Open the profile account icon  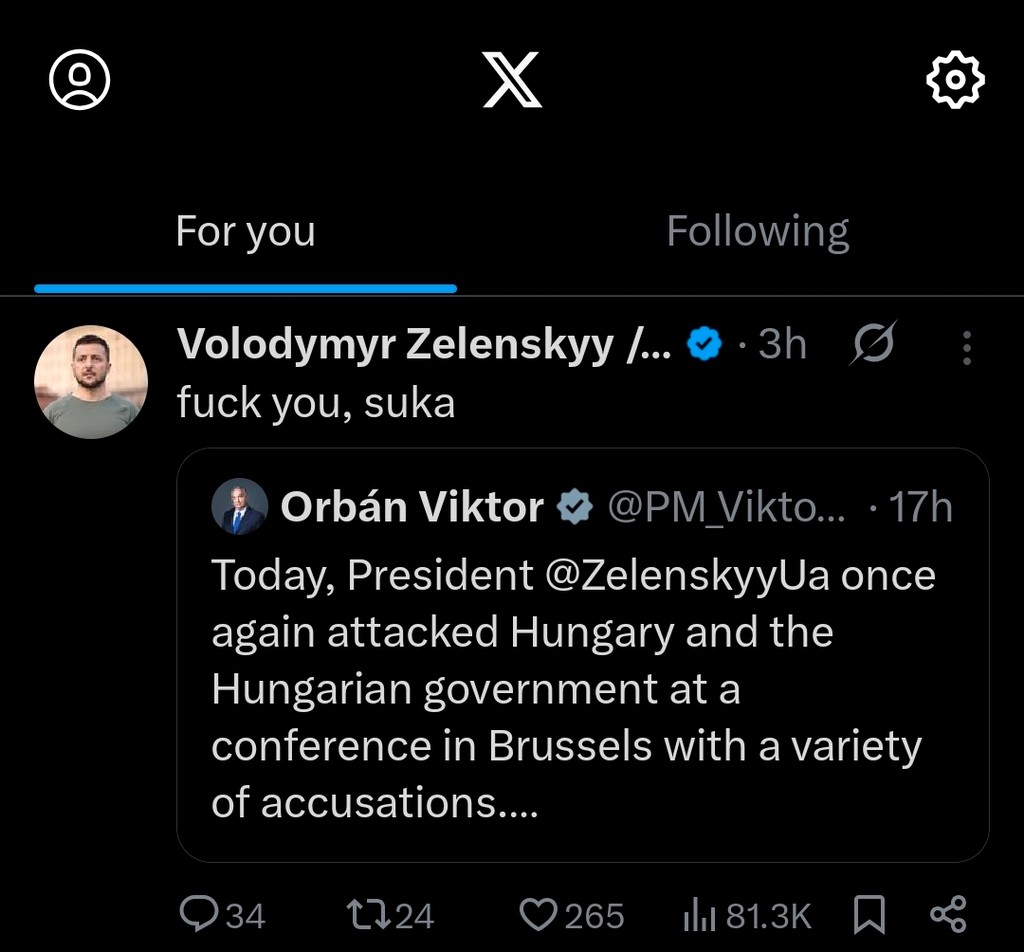pos(80,79)
